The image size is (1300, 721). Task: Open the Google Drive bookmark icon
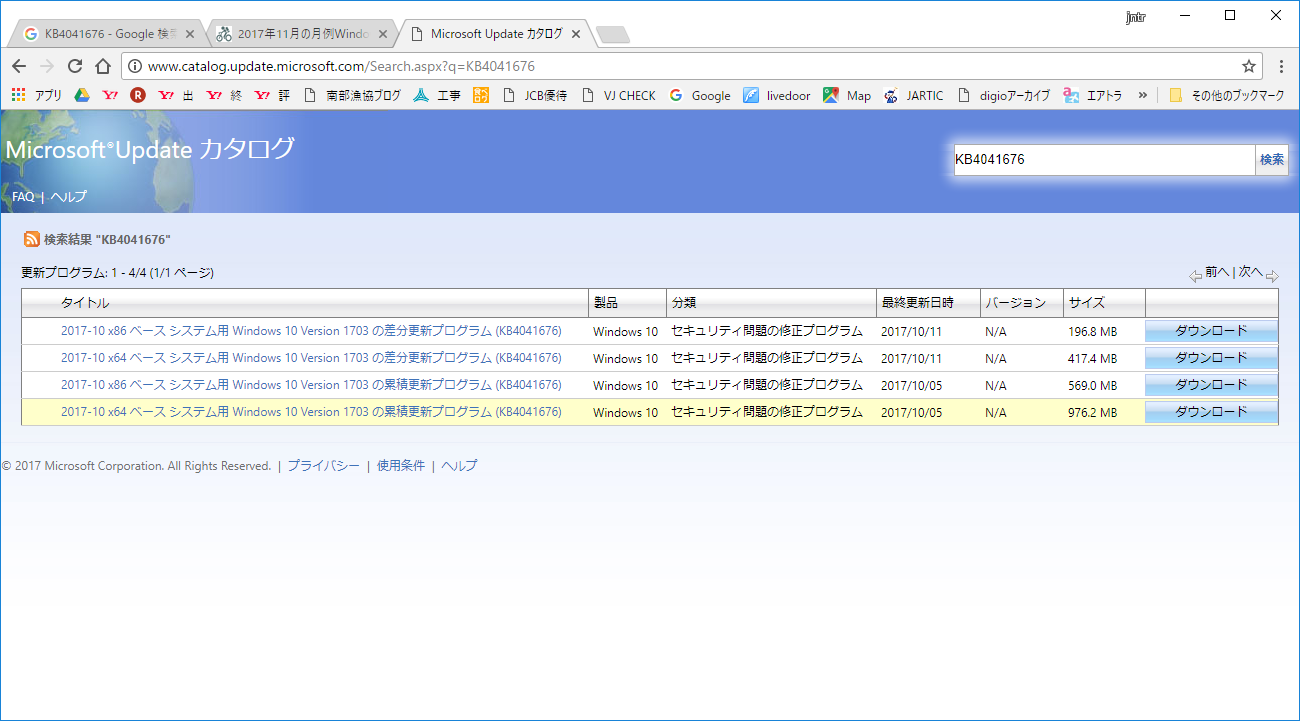point(82,96)
